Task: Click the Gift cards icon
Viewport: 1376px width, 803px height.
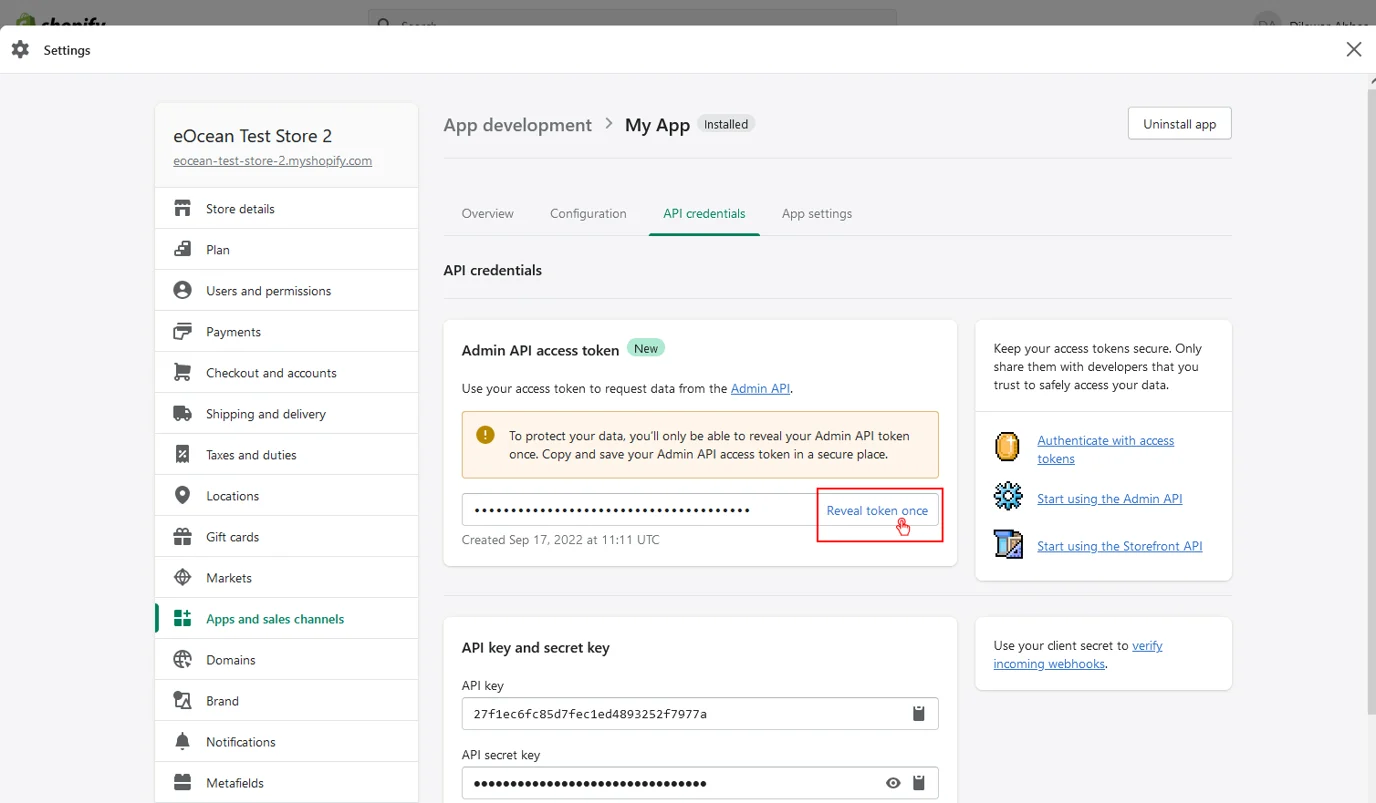Action: (x=182, y=537)
